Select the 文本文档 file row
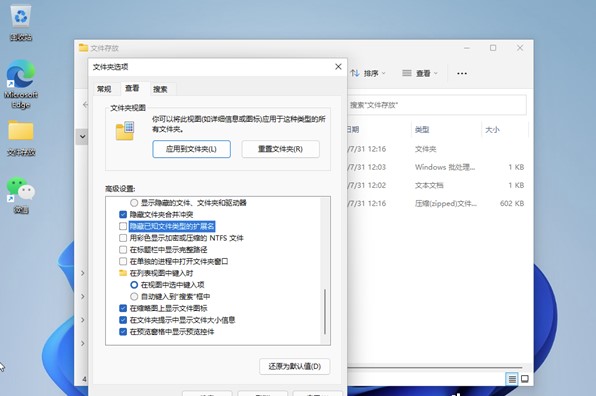The height and width of the screenshot is (396, 596). coord(436,185)
